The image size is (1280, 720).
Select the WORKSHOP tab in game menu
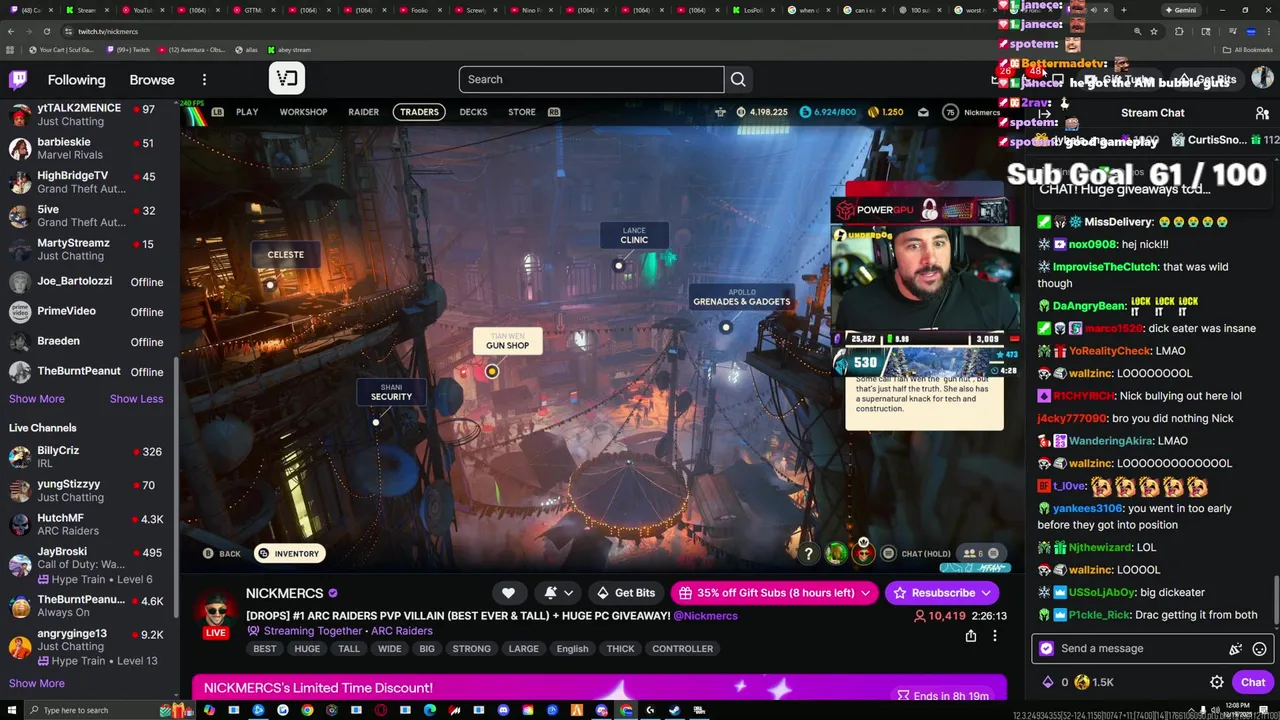(x=303, y=112)
